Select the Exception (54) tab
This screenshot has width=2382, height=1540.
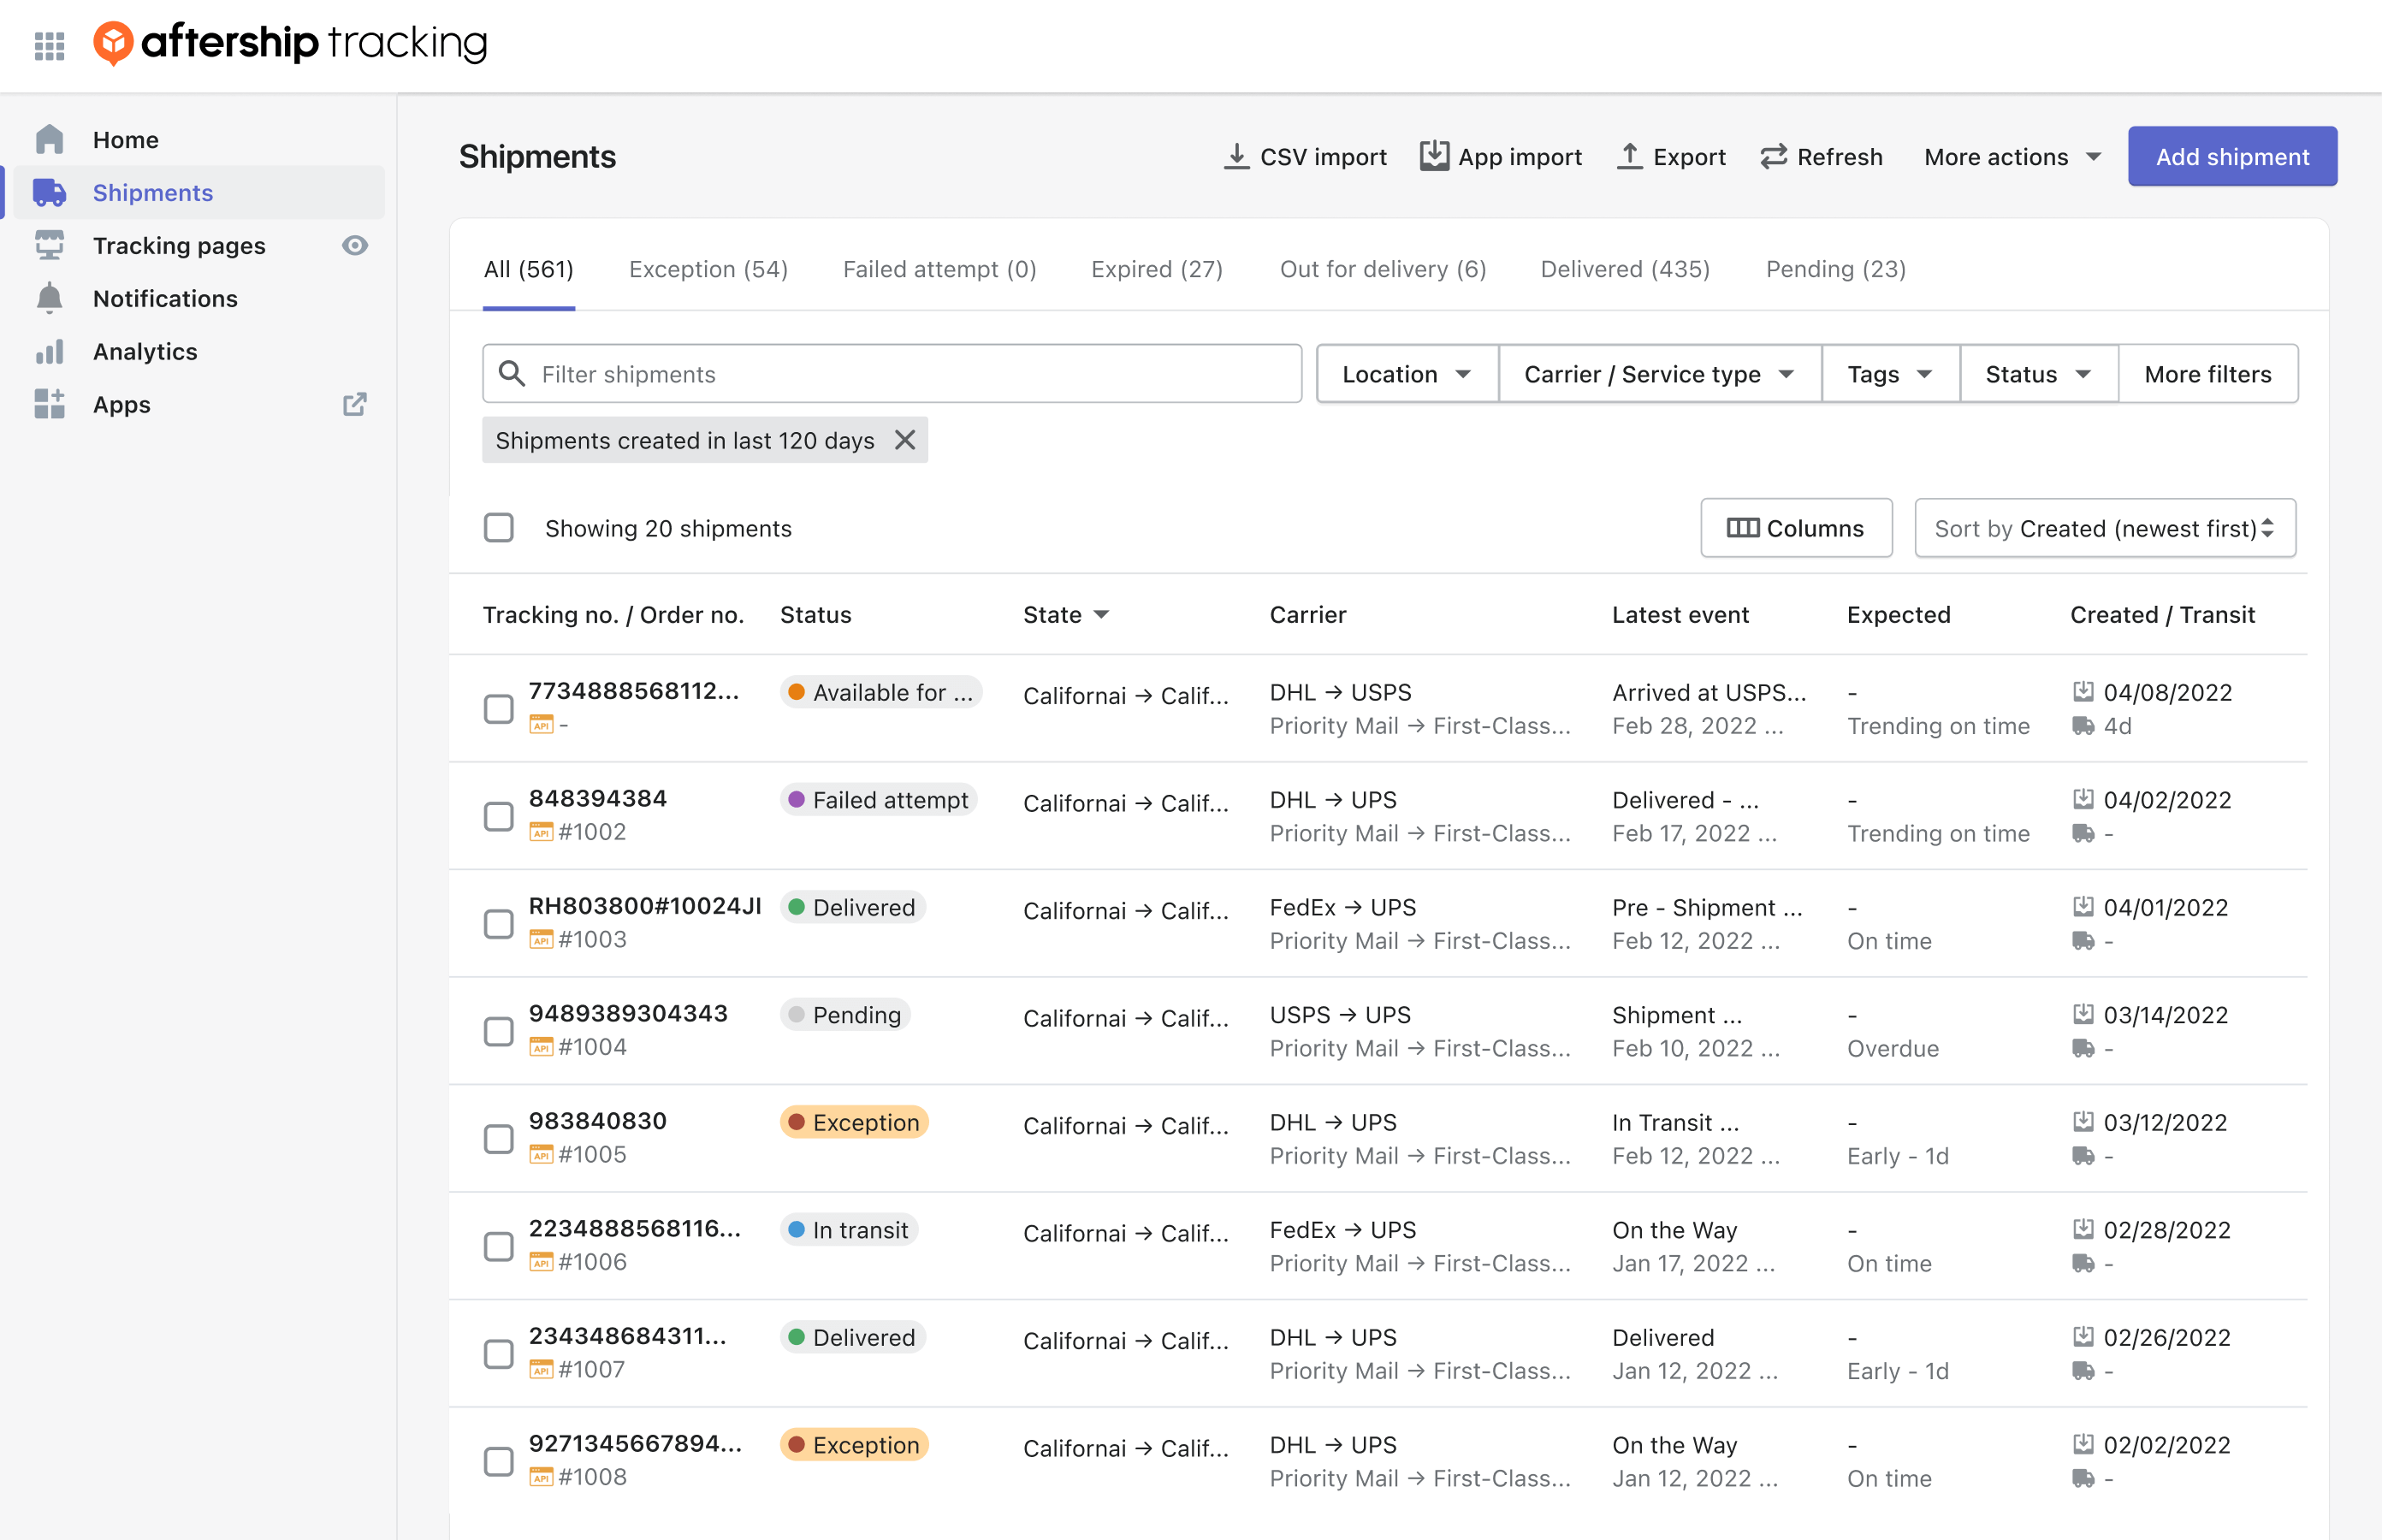click(708, 269)
